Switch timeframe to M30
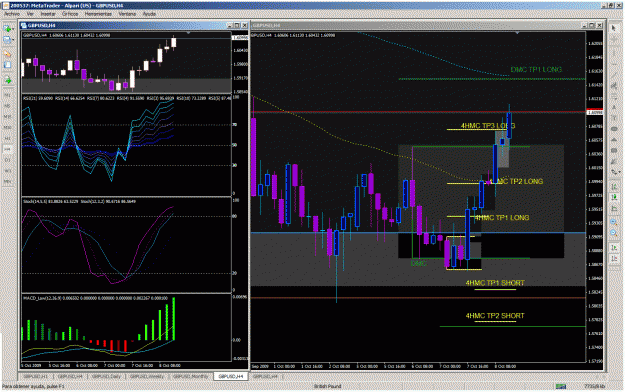 7,127
